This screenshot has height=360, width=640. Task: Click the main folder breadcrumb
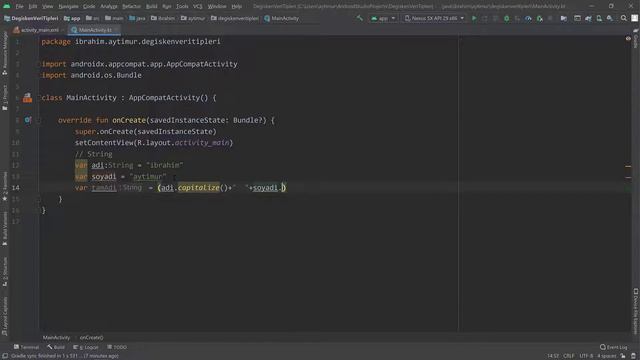click(114, 18)
